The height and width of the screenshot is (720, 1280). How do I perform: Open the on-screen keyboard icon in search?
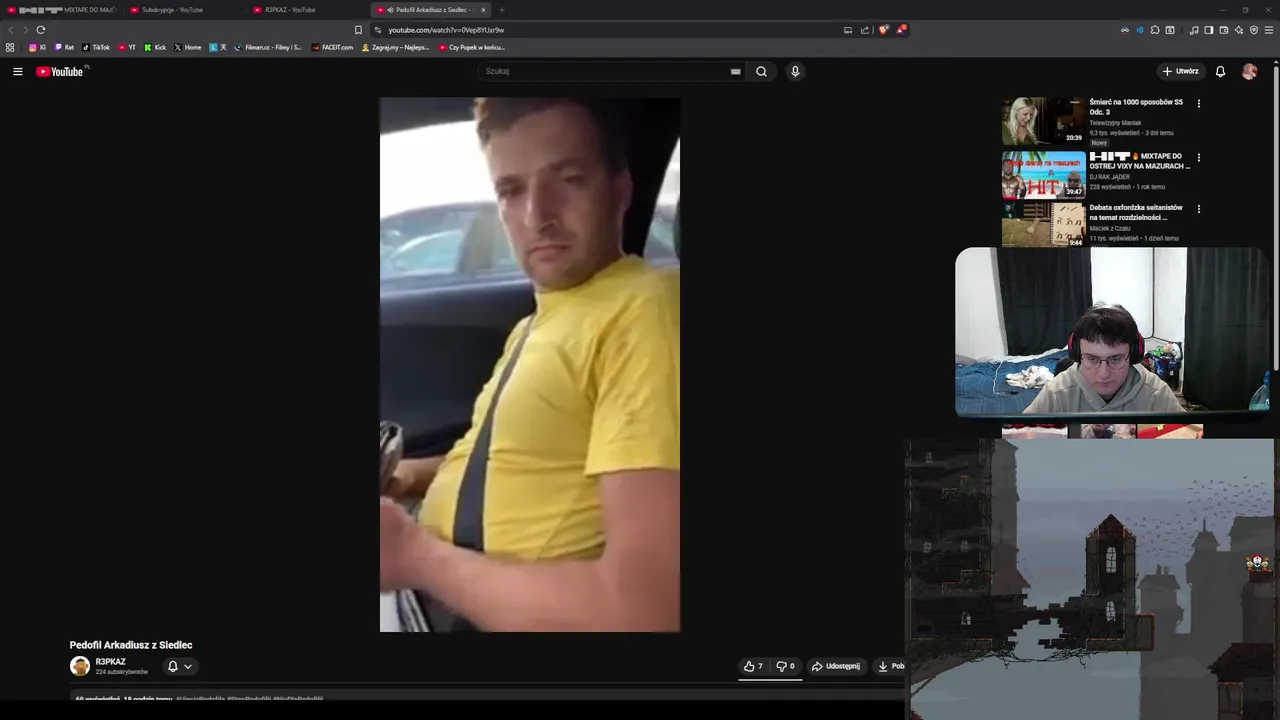click(x=735, y=71)
